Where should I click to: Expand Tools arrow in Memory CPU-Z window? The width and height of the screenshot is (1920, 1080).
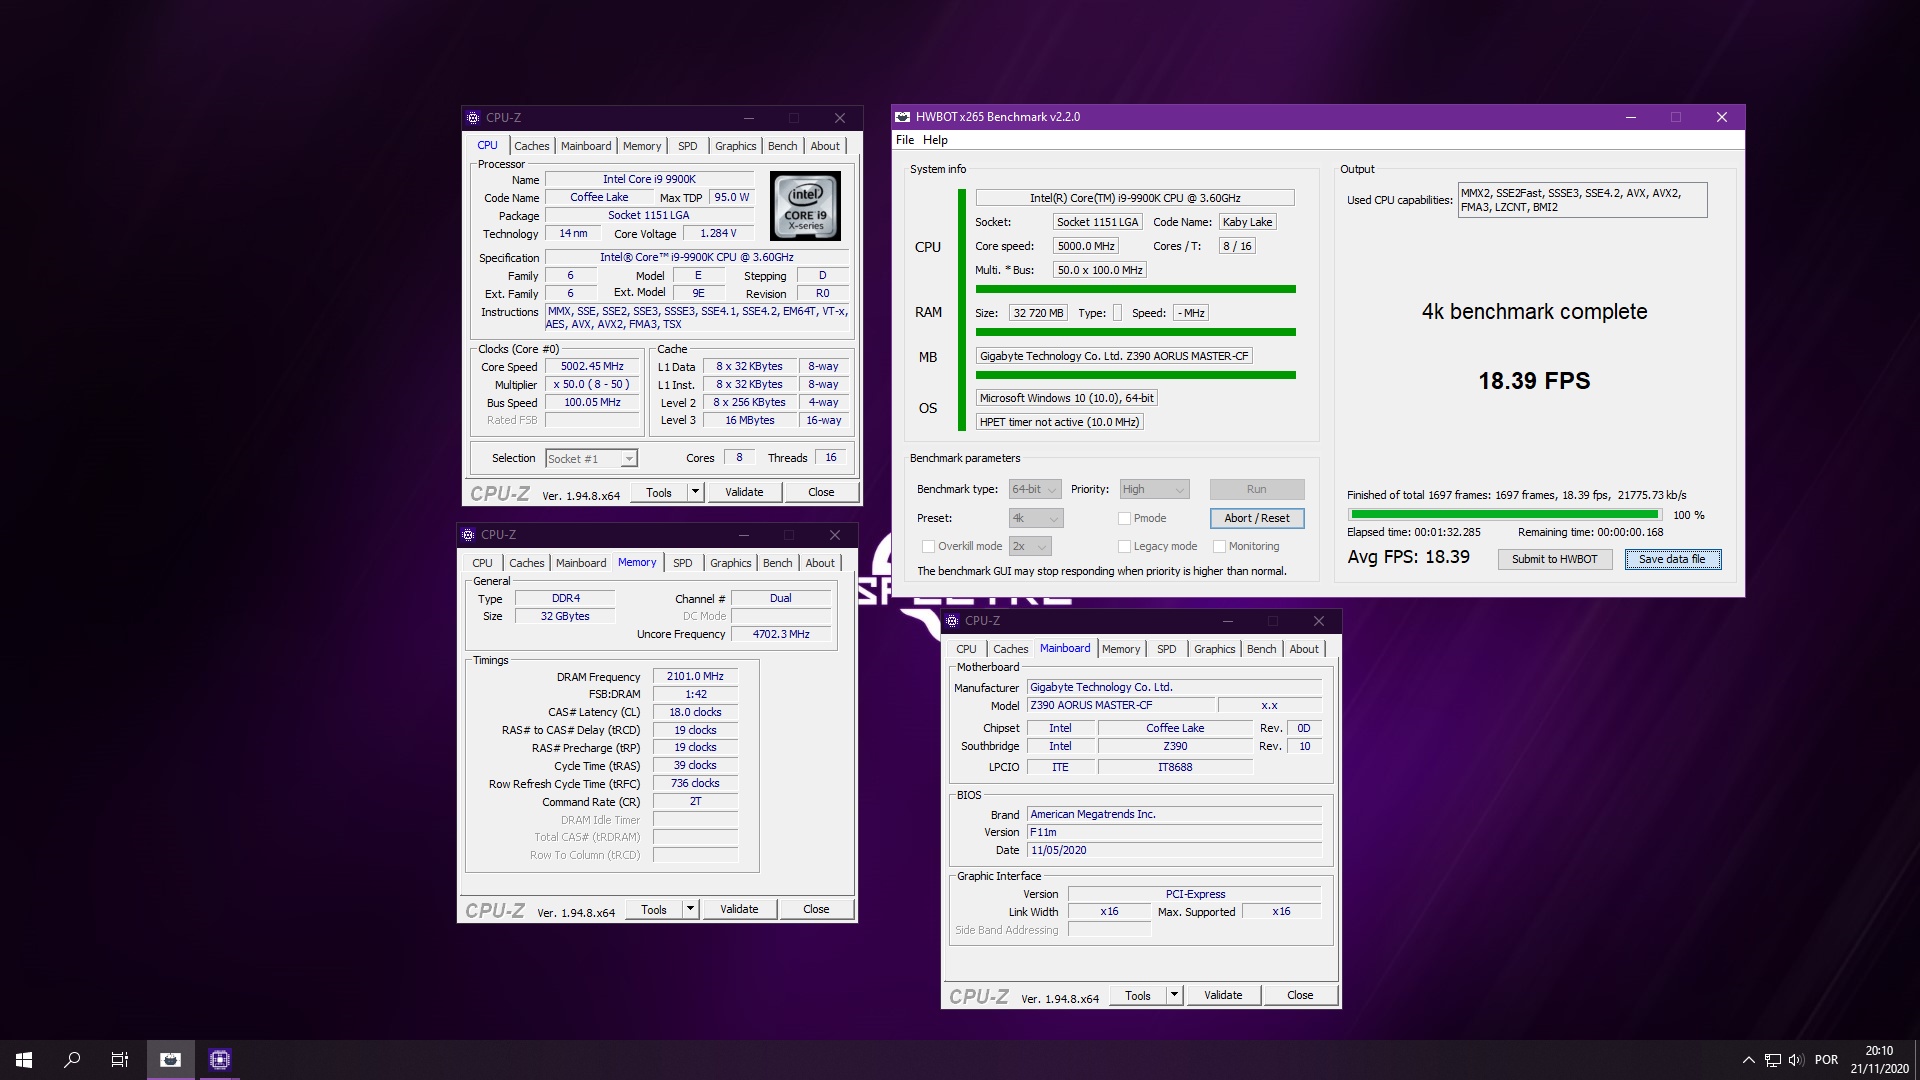point(690,909)
